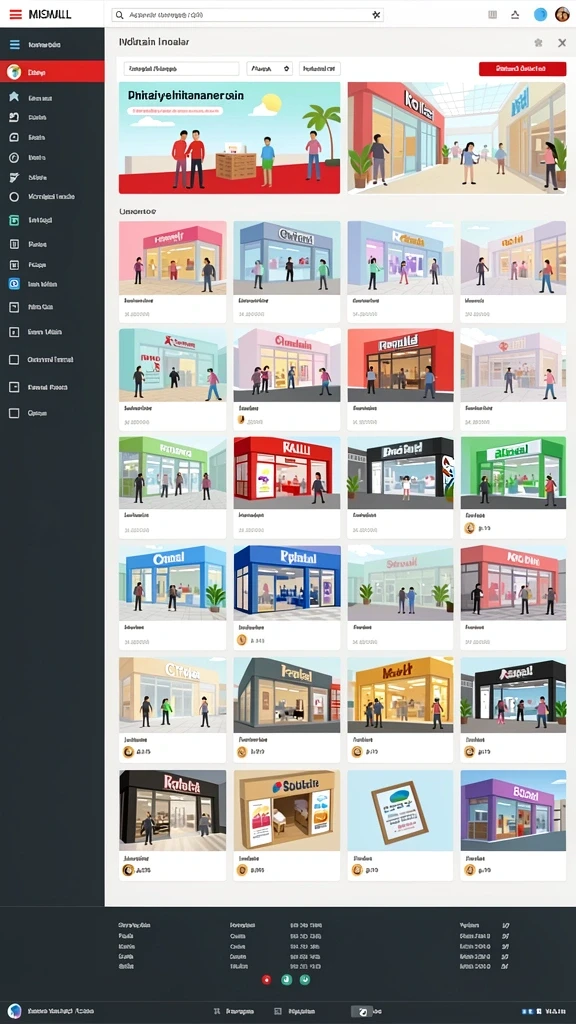Click the small square icon in bottom bar center

(278, 1011)
